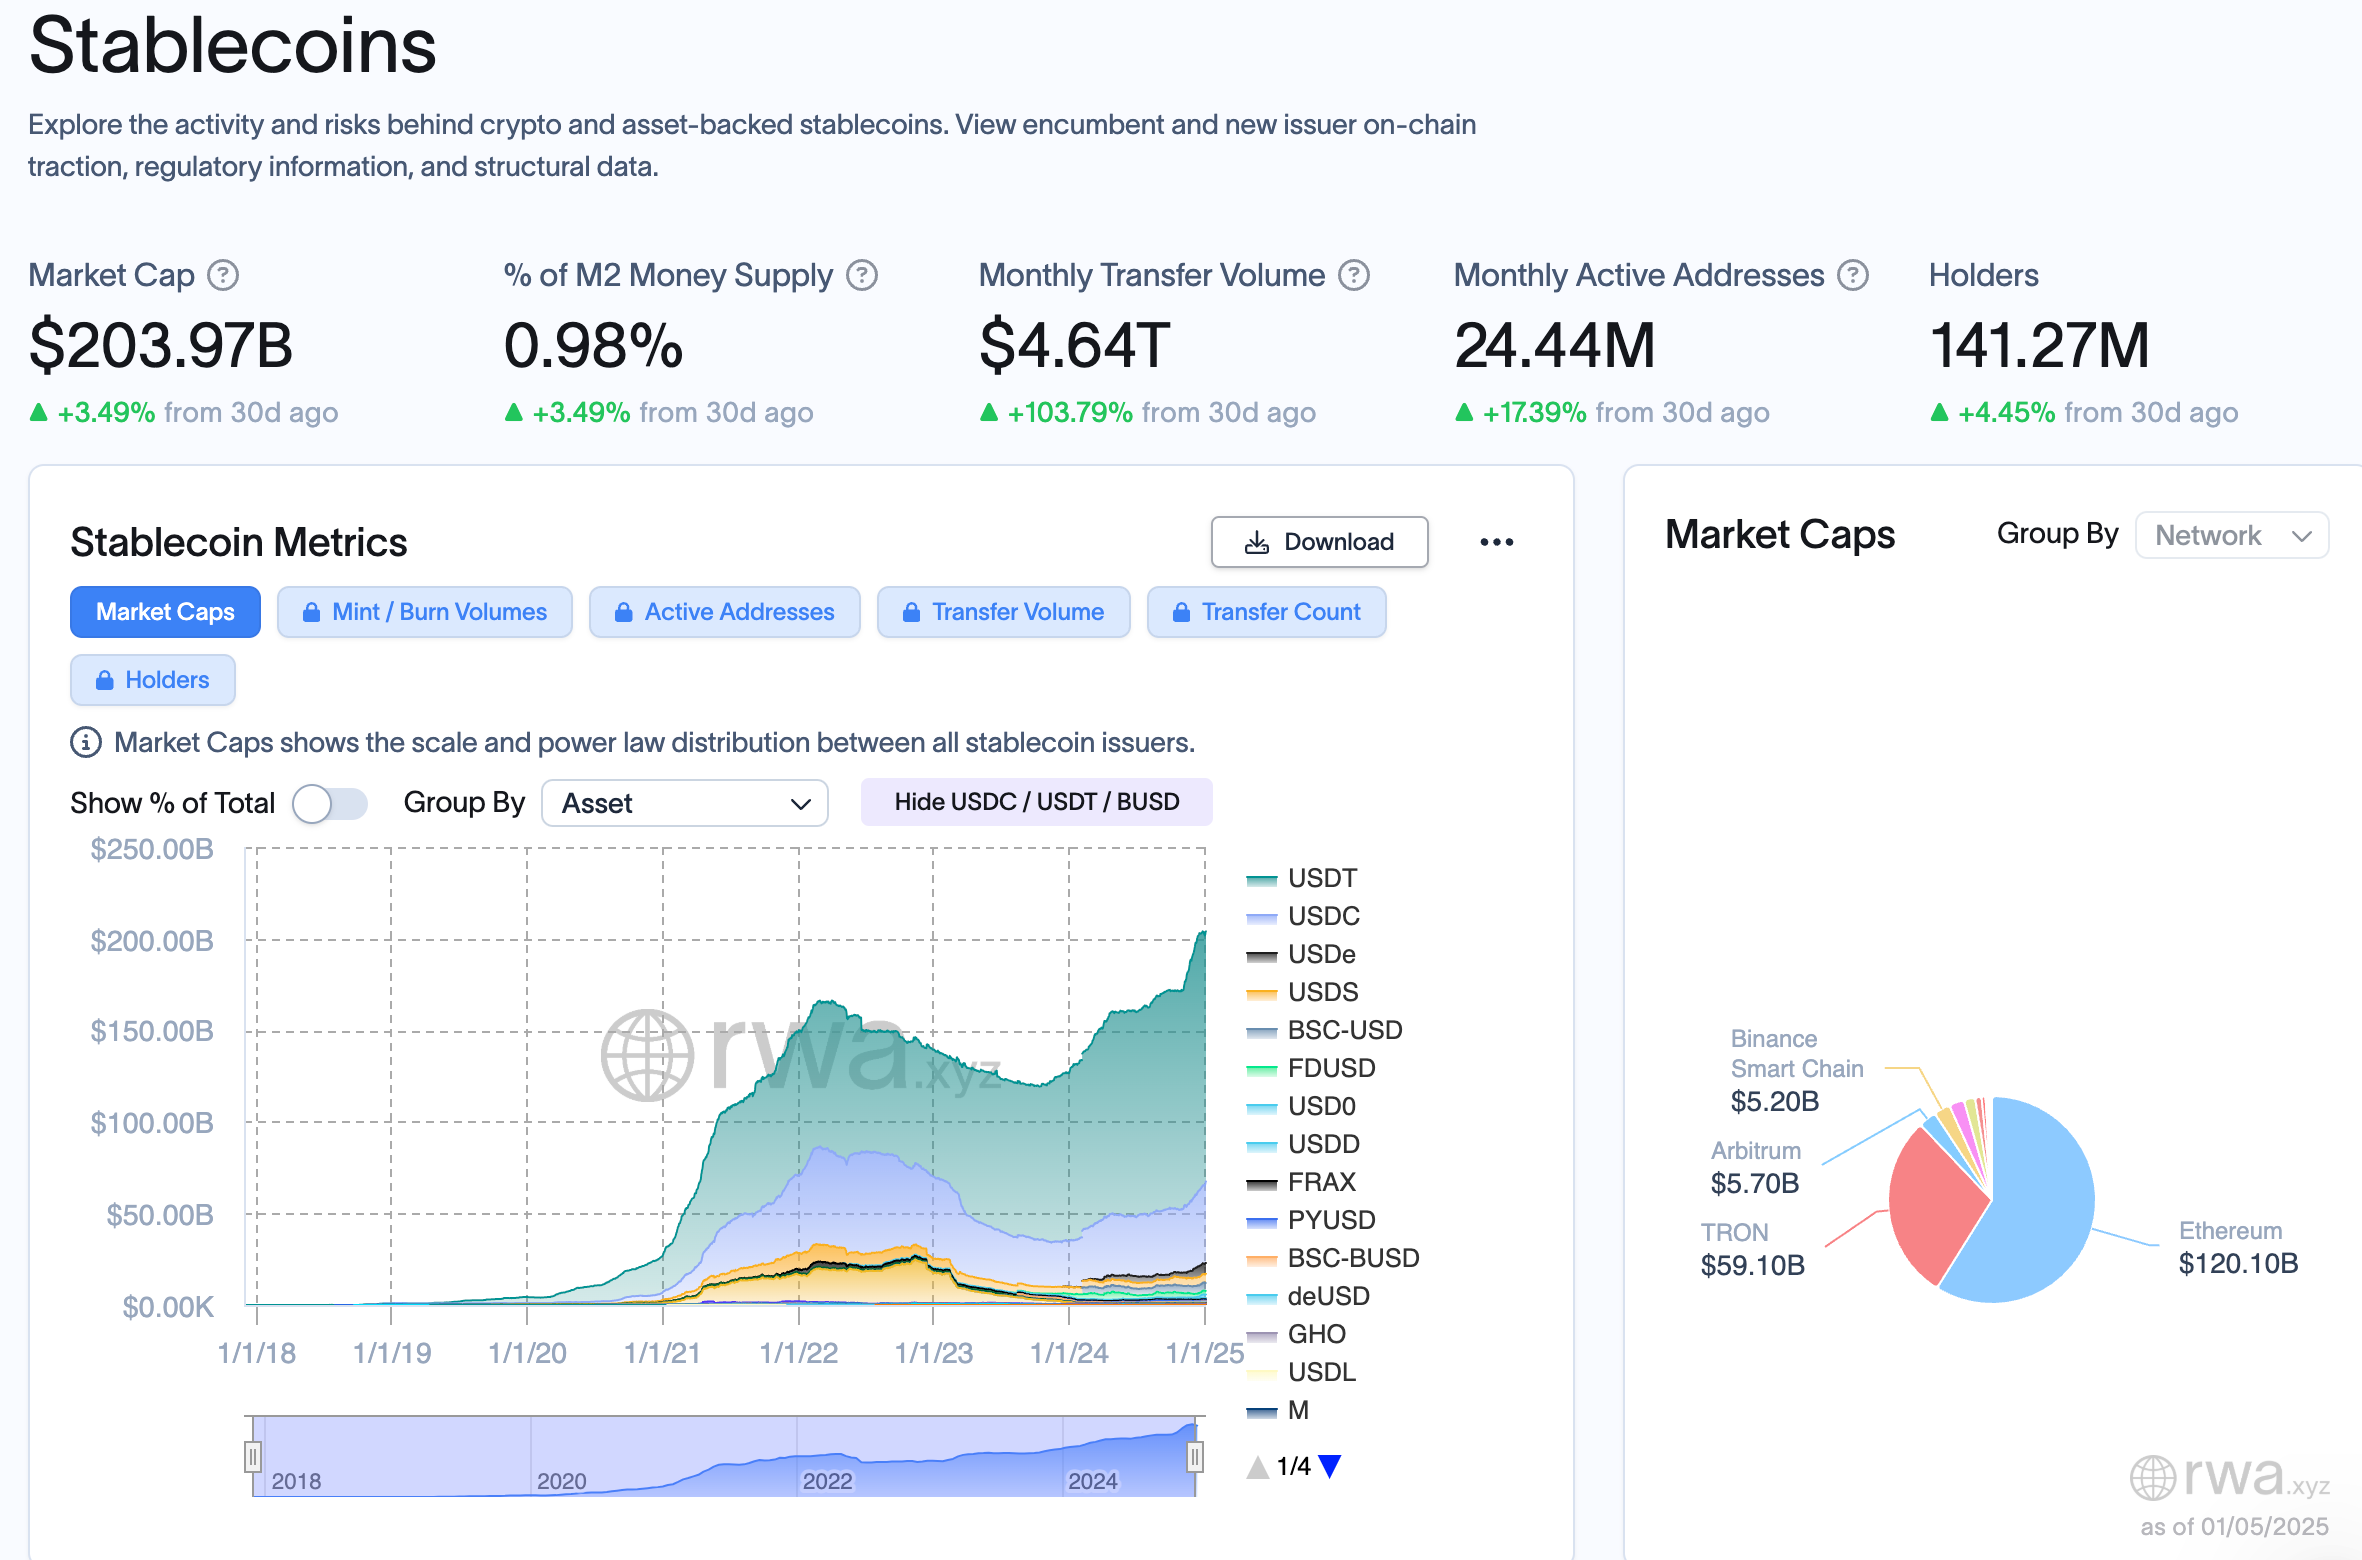
Task: Click help icon next to M2 Money Supply
Action: coord(861,275)
